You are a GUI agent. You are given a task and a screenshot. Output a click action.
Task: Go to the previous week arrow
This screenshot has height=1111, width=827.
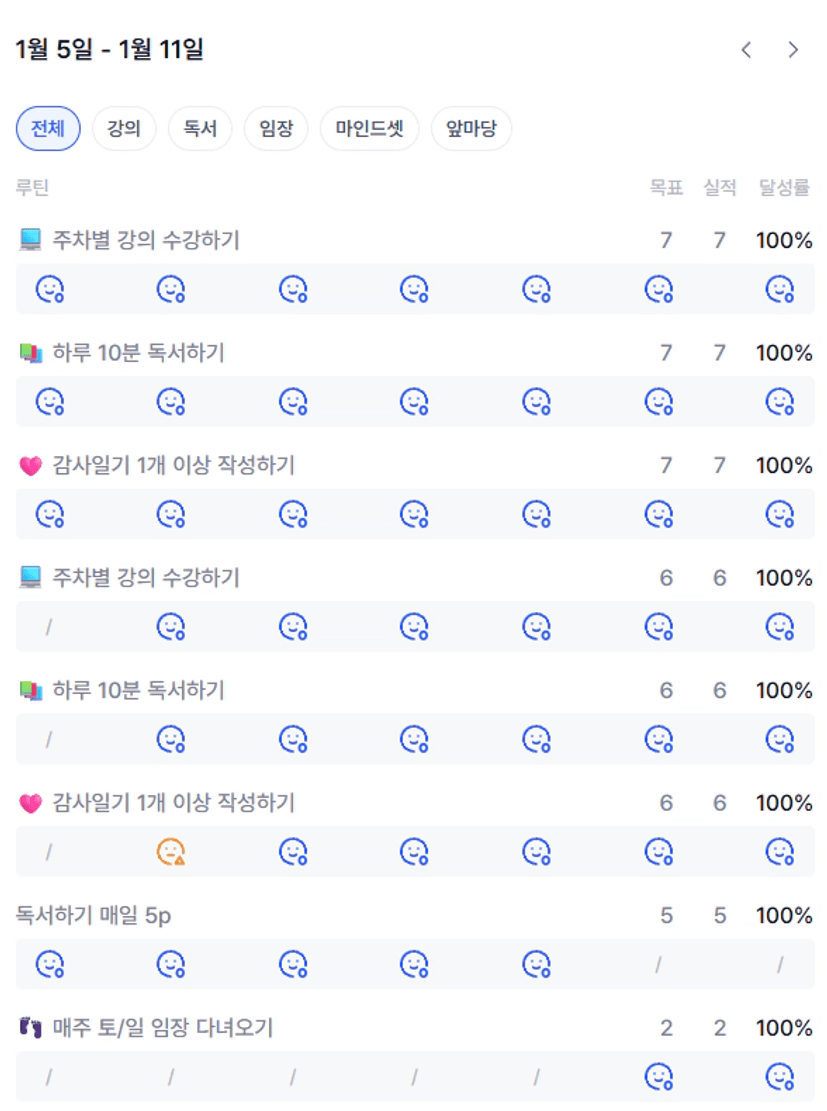pyautogui.click(x=746, y=50)
